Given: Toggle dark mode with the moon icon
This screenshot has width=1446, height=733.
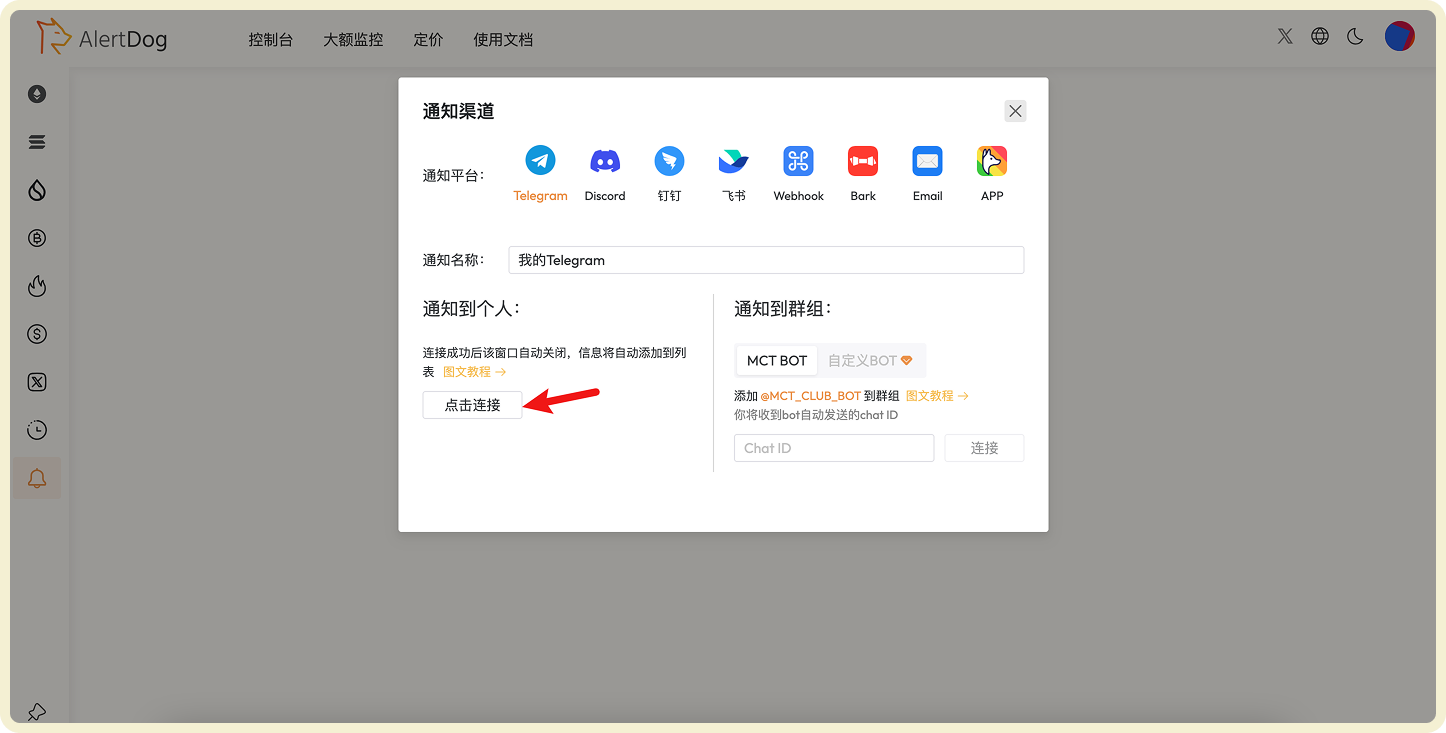Looking at the screenshot, I should [x=1354, y=36].
